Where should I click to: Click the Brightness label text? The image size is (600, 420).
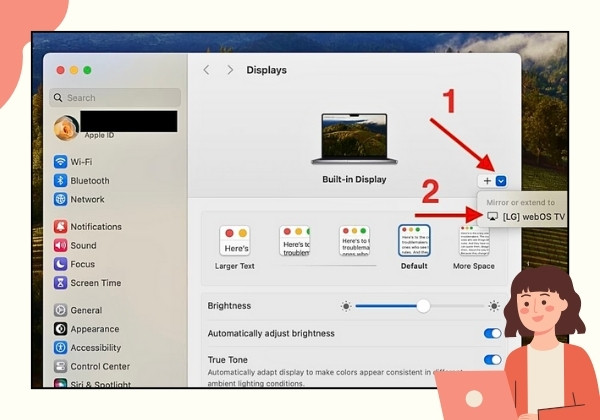tap(229, 306)
